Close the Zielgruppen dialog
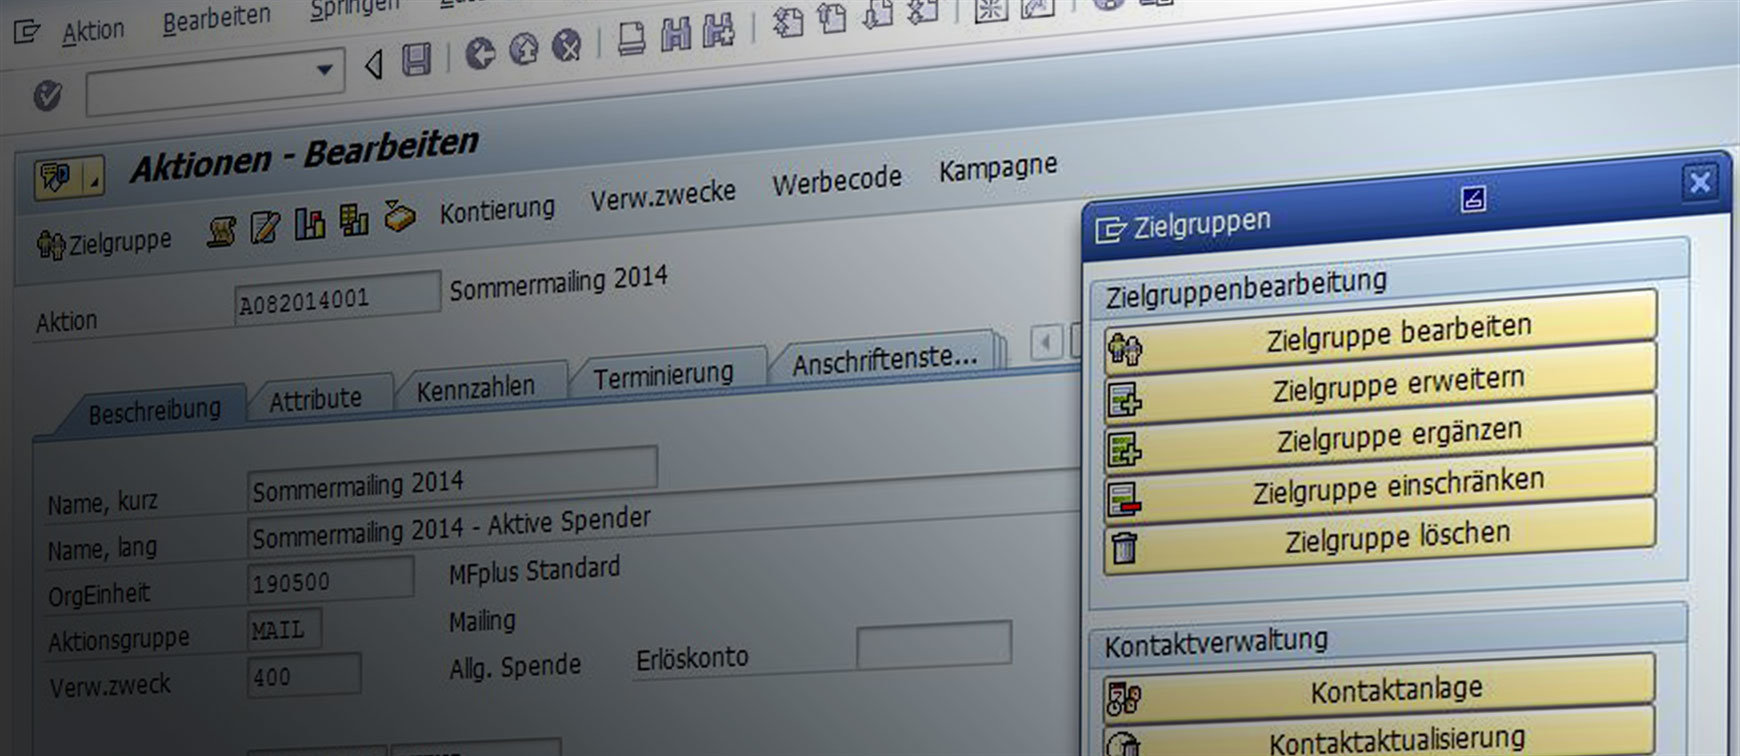 point(1699,182)
